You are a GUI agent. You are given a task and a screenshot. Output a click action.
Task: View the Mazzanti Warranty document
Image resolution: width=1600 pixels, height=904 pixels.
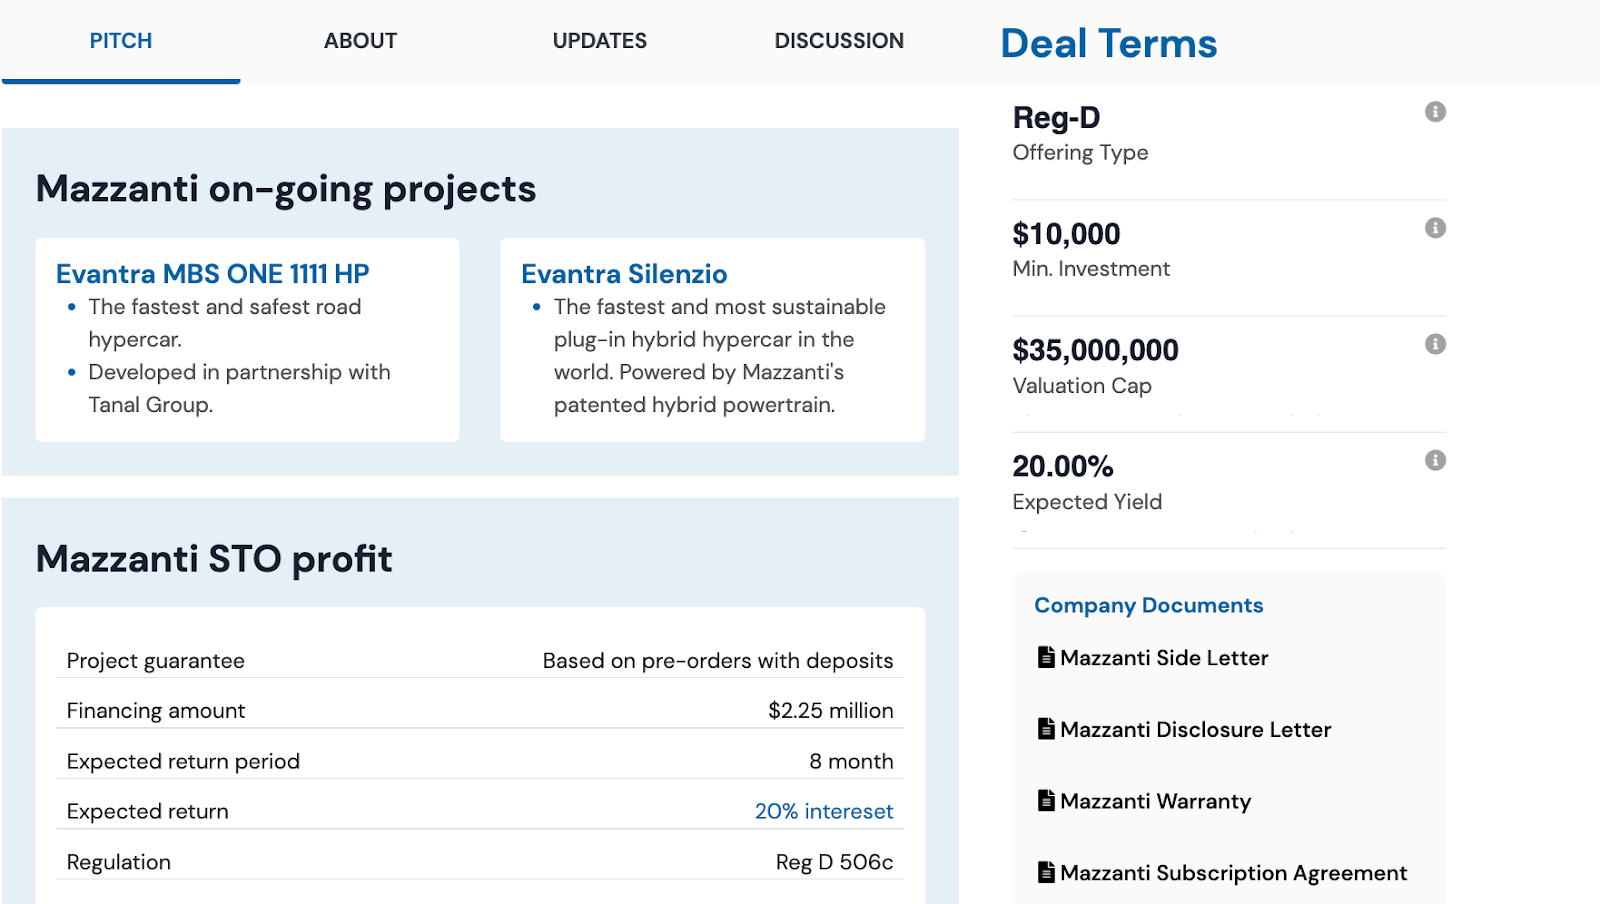click(1155, 801)
